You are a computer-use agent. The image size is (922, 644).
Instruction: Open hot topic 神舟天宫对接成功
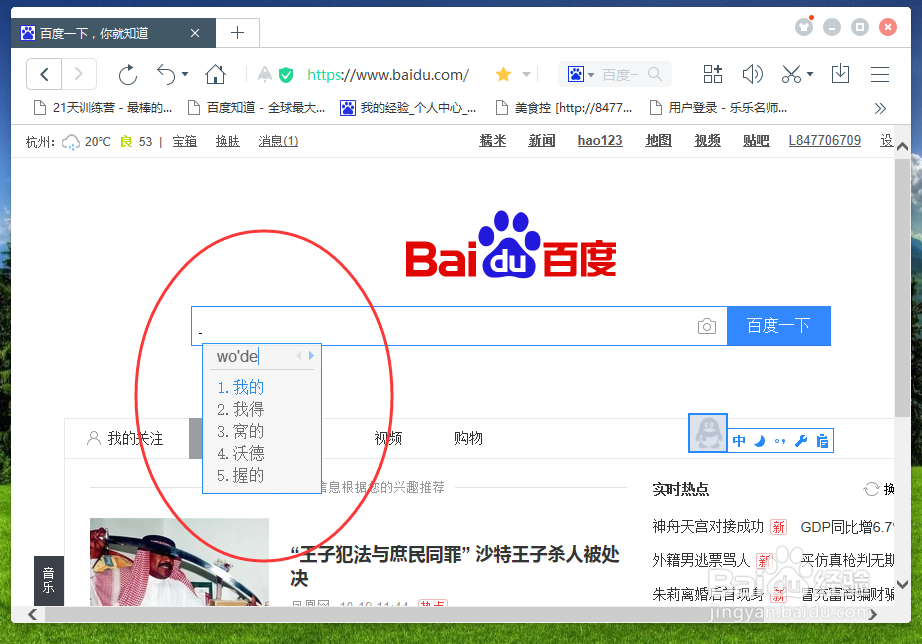tap(708, 526)
